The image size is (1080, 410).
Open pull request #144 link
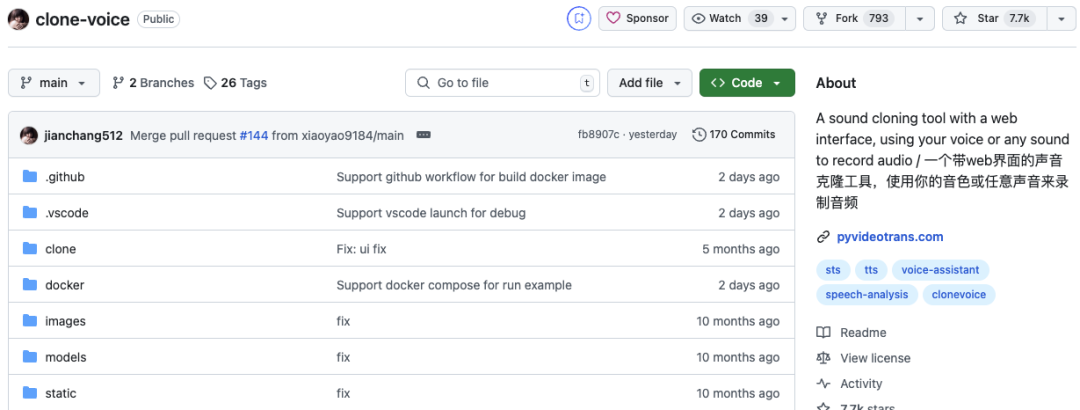[254, 135]
